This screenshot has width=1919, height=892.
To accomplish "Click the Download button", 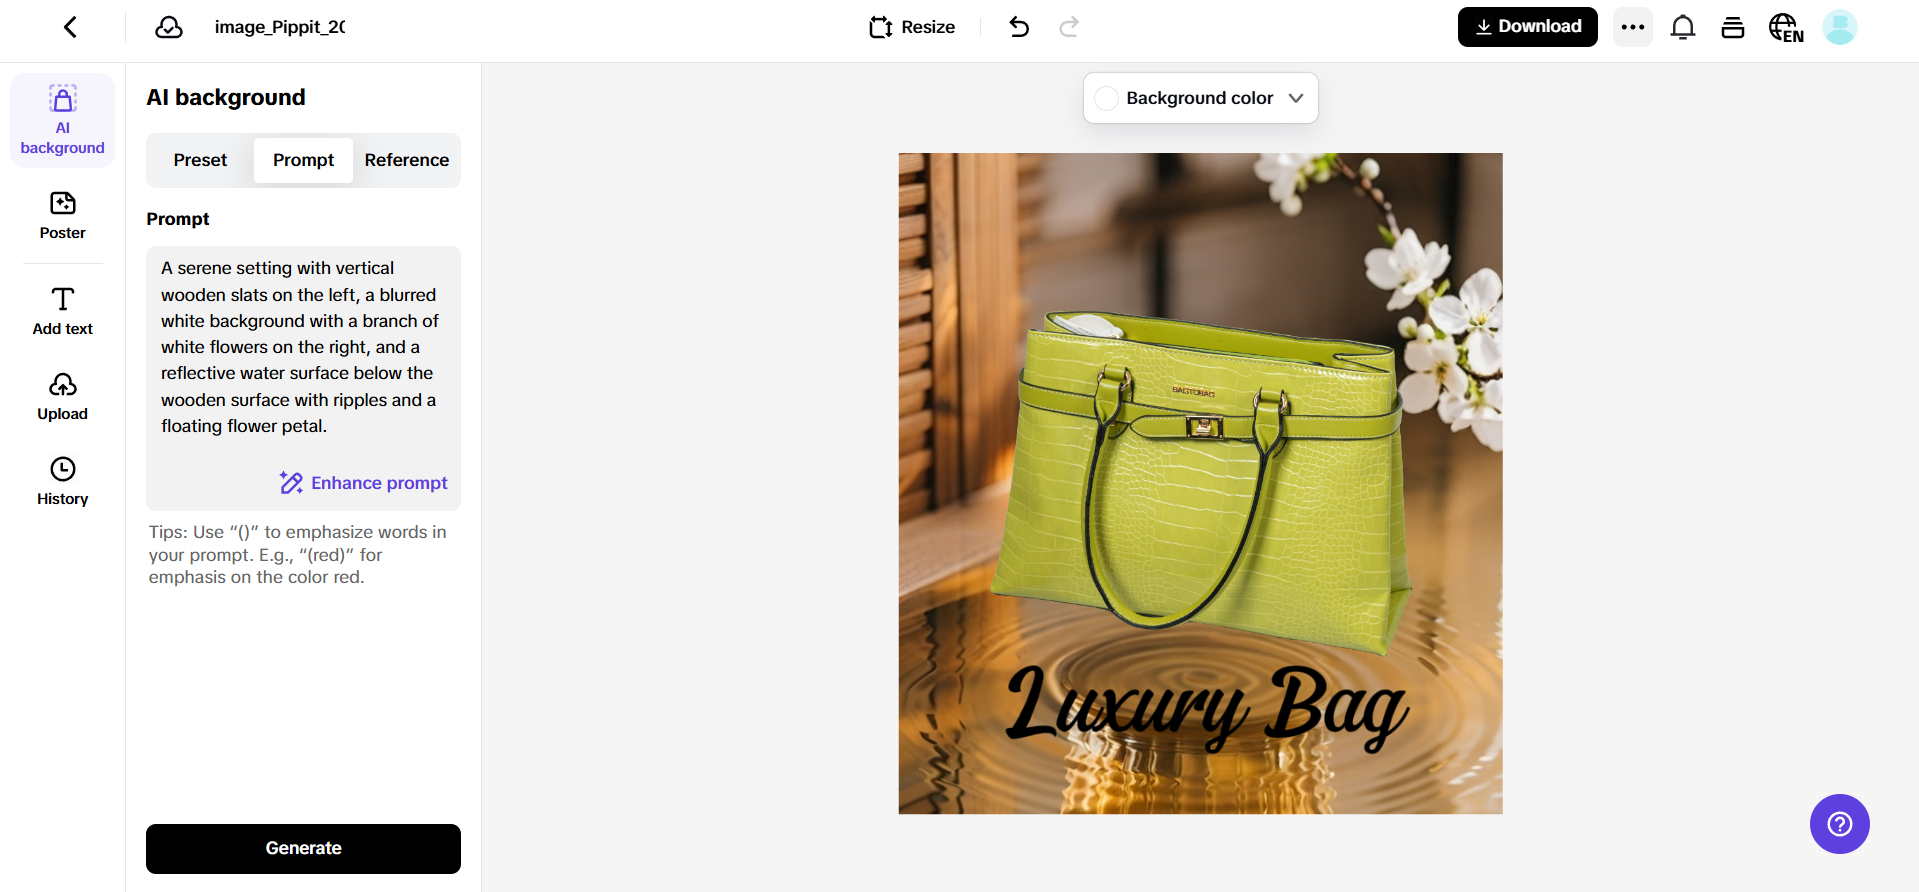I will [x=1528, y=27].
